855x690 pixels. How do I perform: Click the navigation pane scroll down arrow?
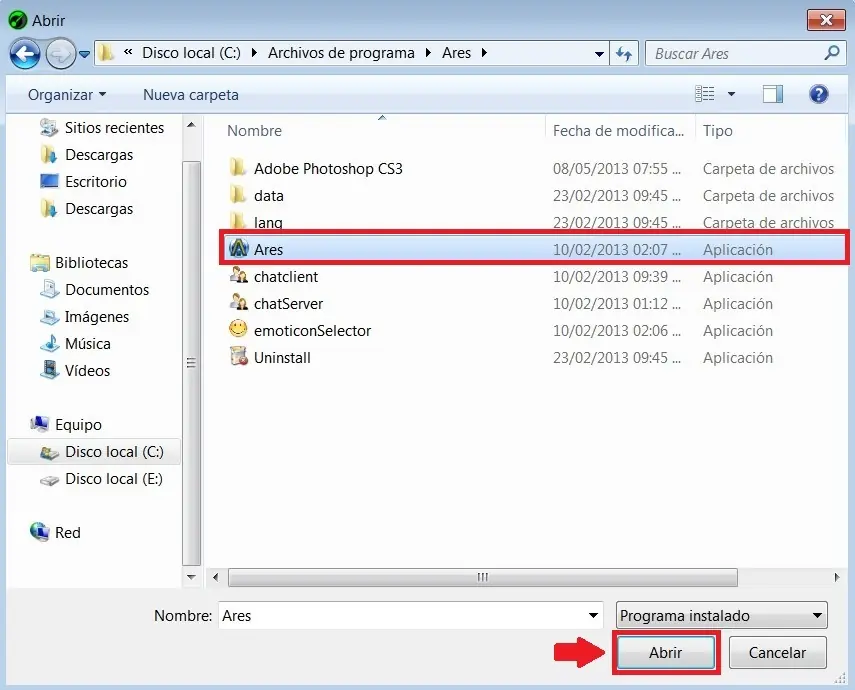pos(191,577)
